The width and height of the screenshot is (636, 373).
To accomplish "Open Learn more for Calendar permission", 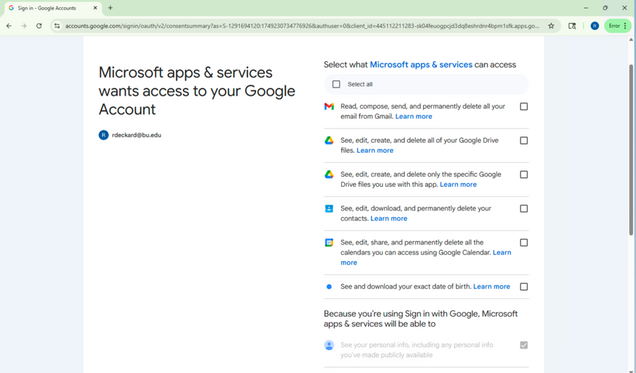I will click(502, 253).
